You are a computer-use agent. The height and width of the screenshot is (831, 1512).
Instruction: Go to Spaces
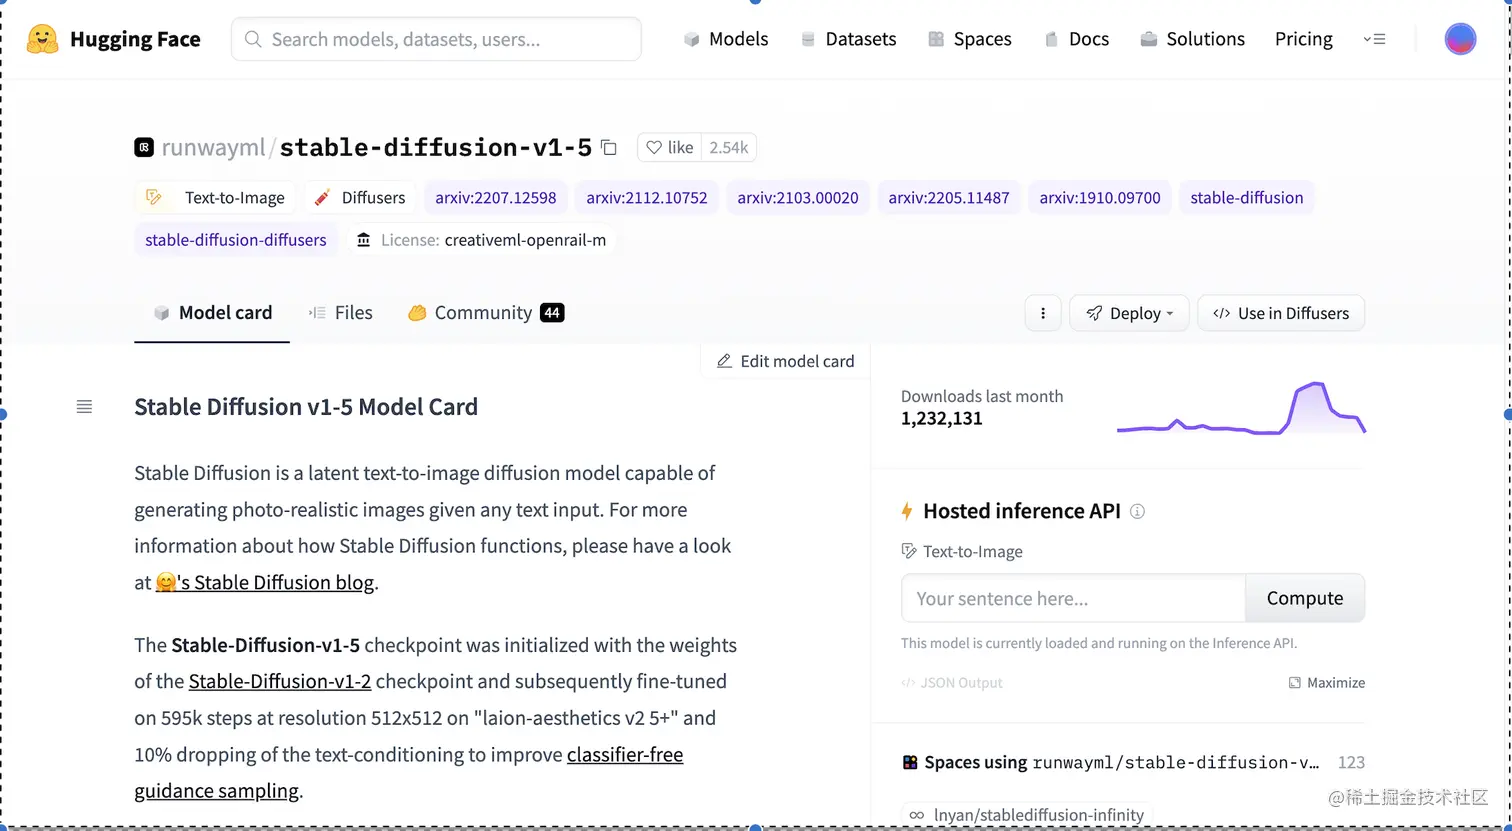970,39
